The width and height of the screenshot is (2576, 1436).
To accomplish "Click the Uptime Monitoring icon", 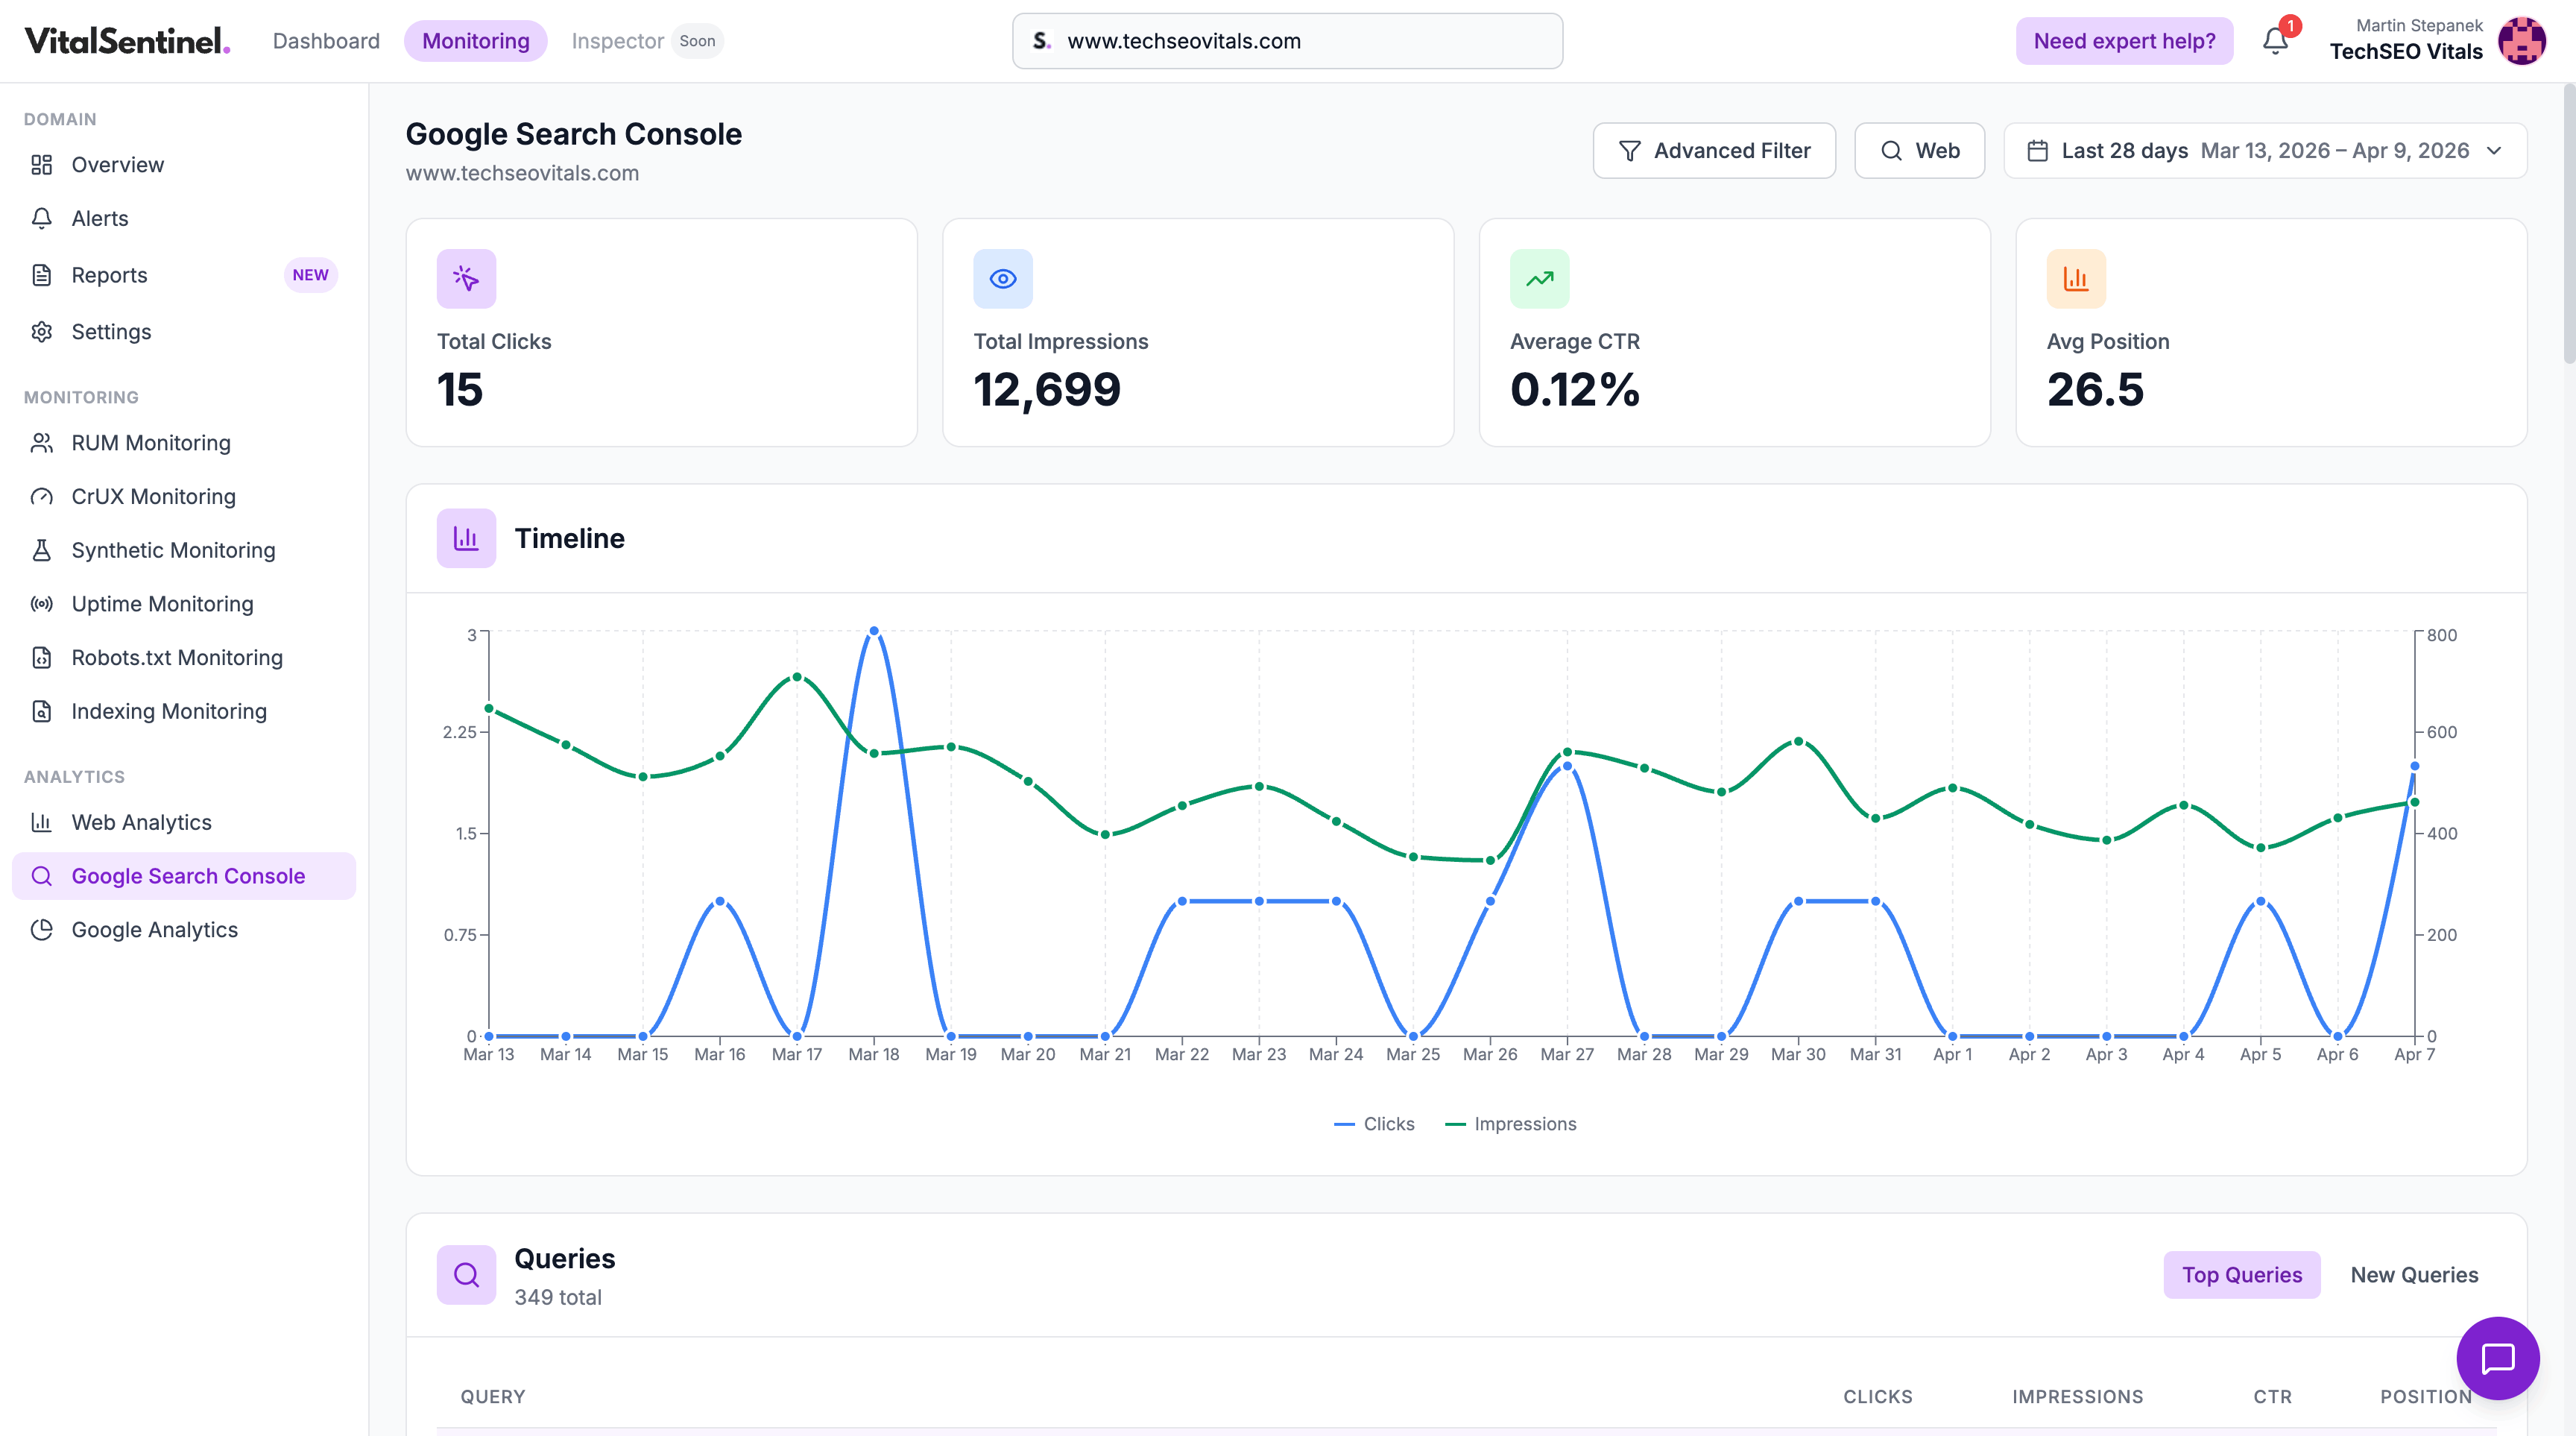I will (x=42, y=603).
